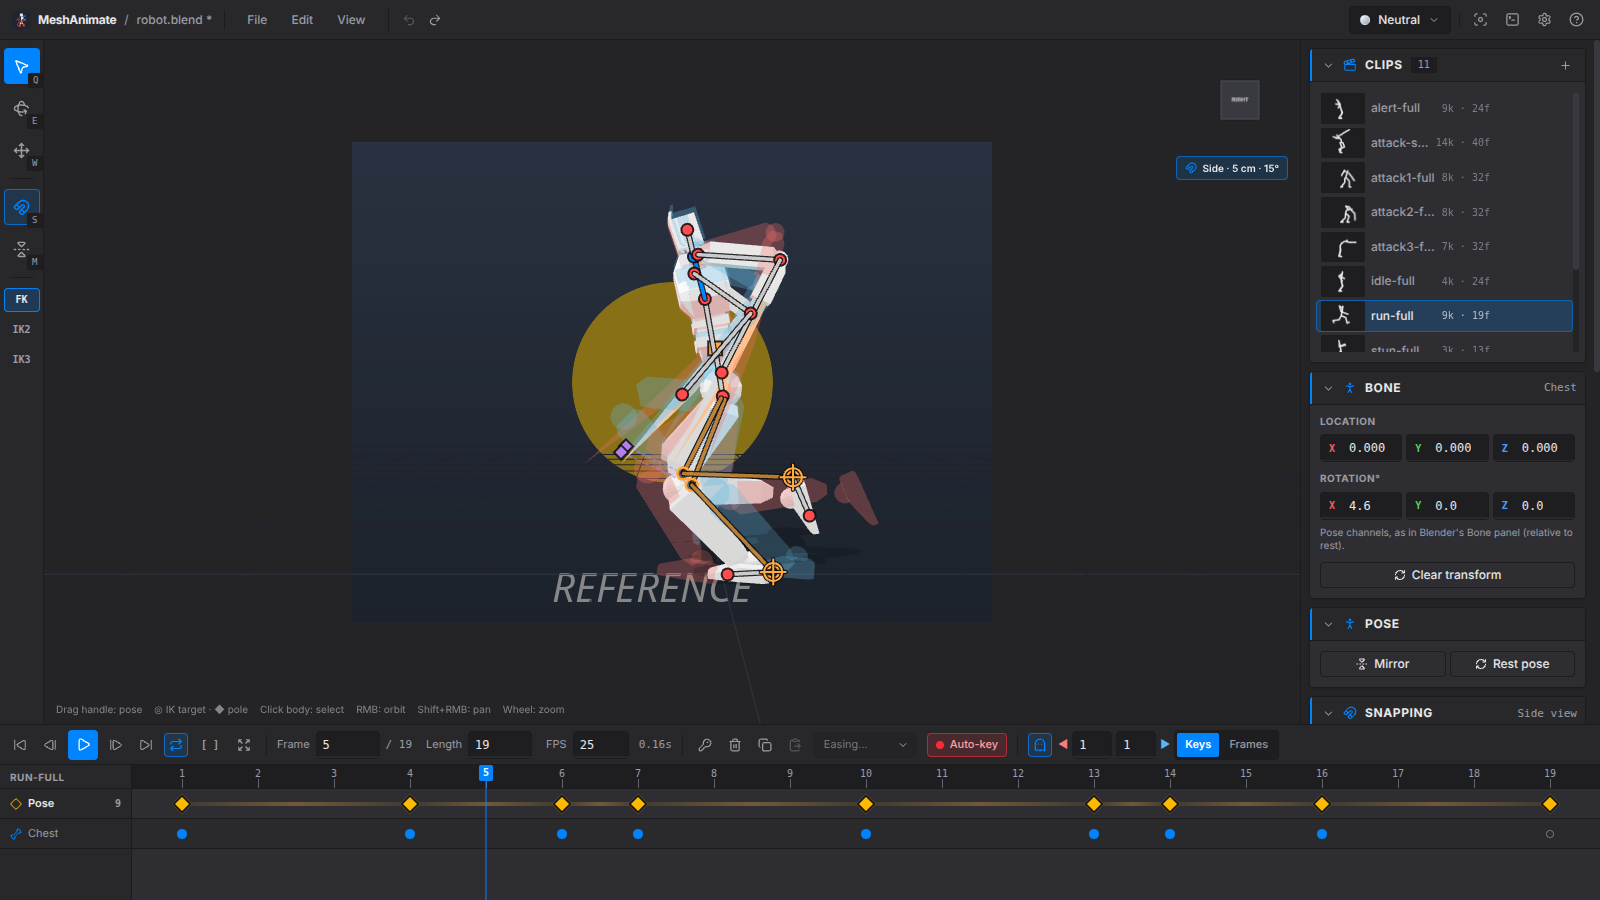Switch to IK3 mode

coord(22,359)
